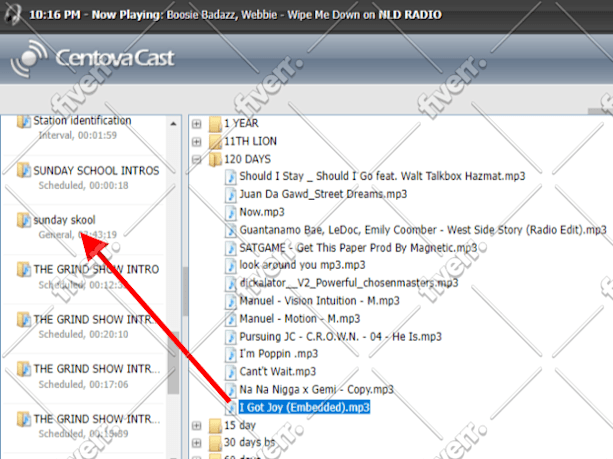Select the THE GRIND SHOW INTRO playlist
Screen dimensions: 613x459
click(x=96, y=269)
